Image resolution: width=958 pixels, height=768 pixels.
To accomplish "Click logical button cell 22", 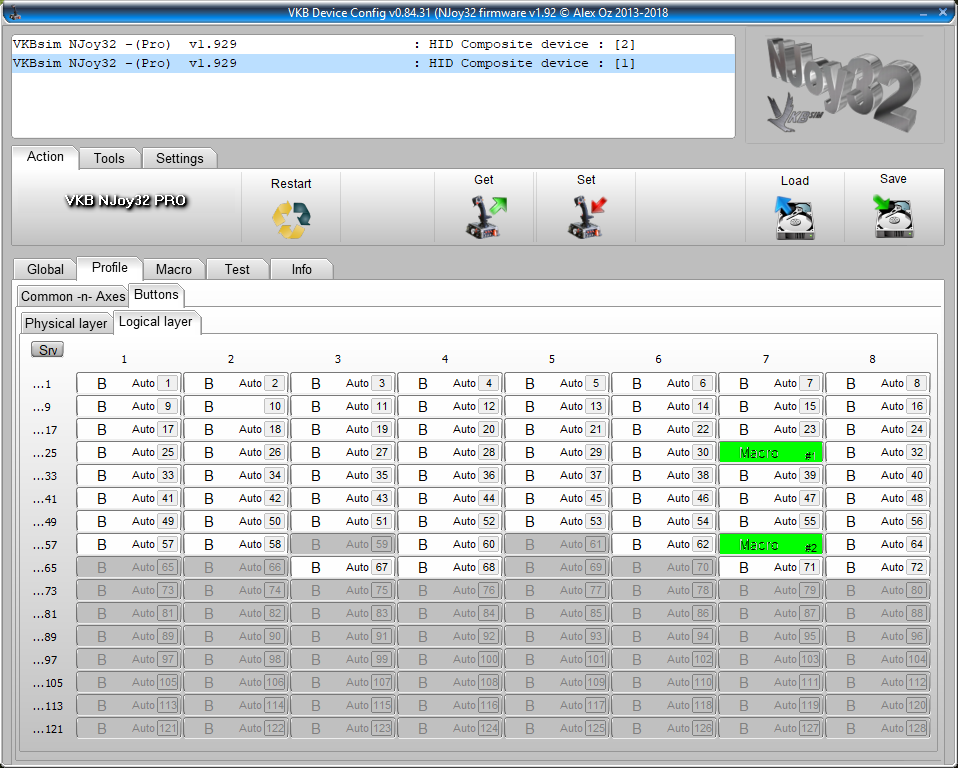I will click(x=664, y=430).
